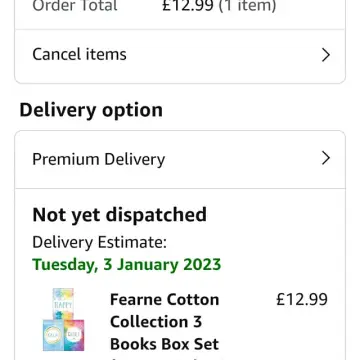
Task: Open the Fearne Cotton box set thumbnail
Action: [x=64, y=319]
